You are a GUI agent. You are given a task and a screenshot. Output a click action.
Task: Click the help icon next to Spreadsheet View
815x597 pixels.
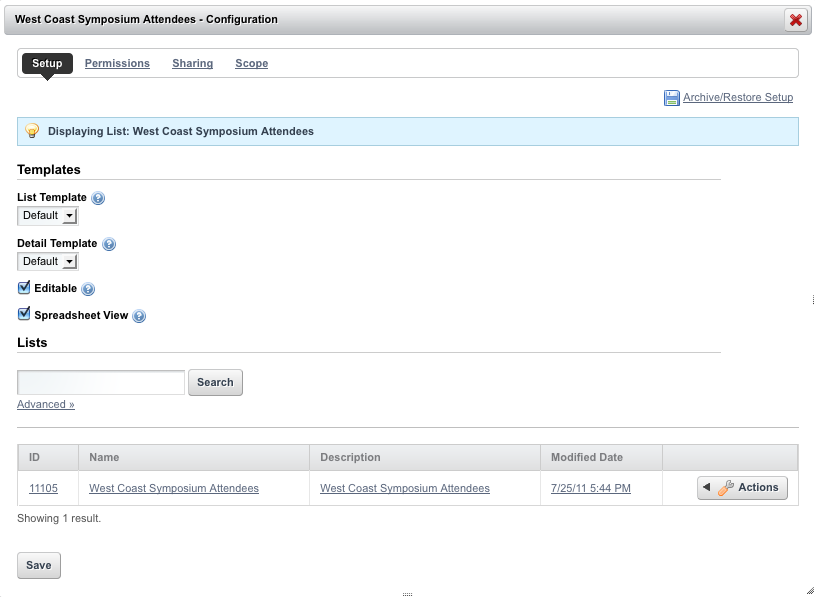tap(139, 316)
